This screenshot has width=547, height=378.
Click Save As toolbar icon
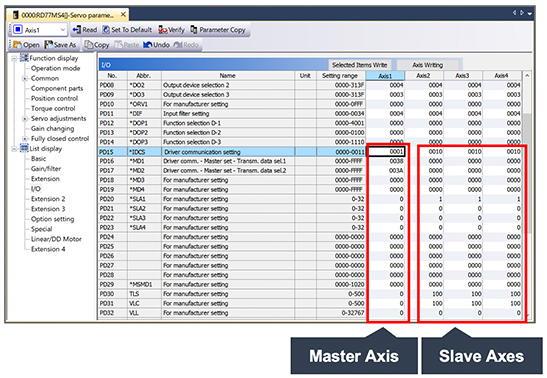click(x=48, y=45)
